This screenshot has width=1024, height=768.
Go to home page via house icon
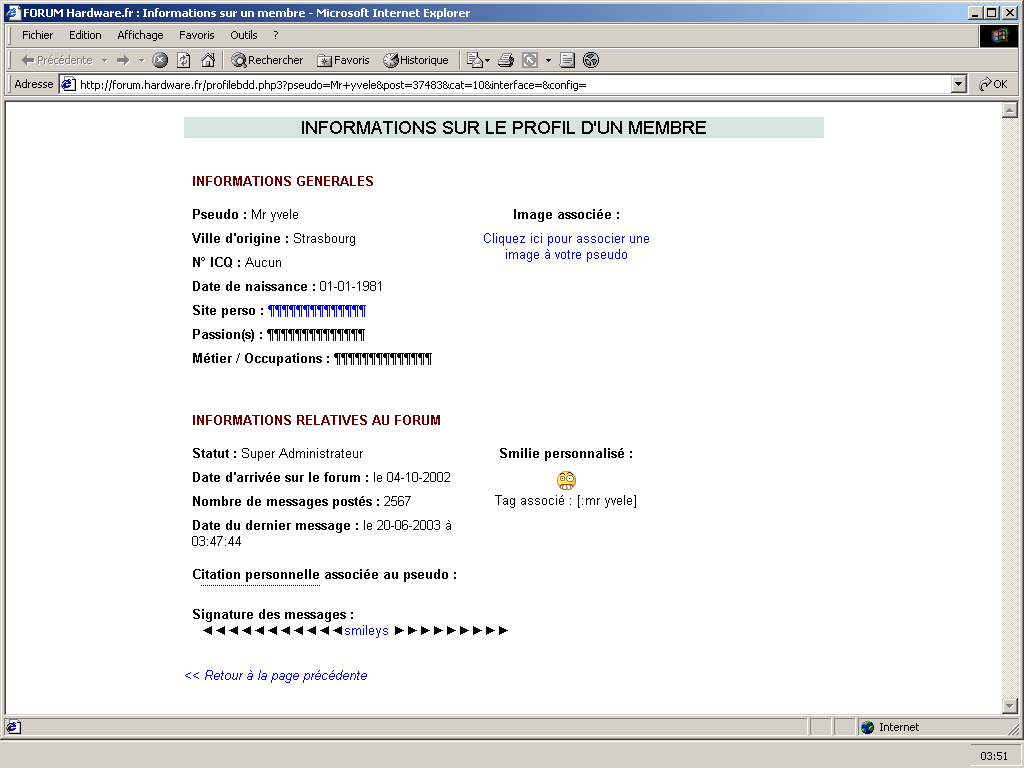(x=208, y=60)
